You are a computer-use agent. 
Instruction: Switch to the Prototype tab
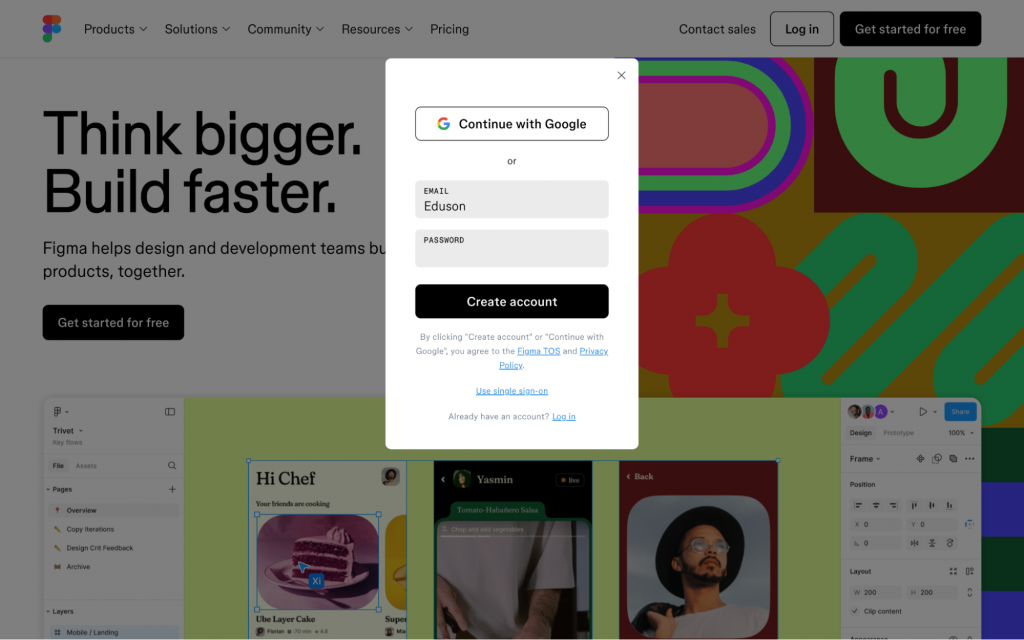(898, 433)
